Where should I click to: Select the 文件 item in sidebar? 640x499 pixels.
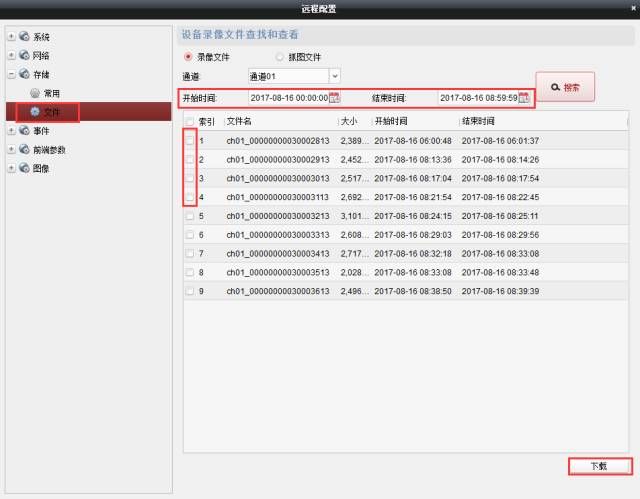coord(50,112)
